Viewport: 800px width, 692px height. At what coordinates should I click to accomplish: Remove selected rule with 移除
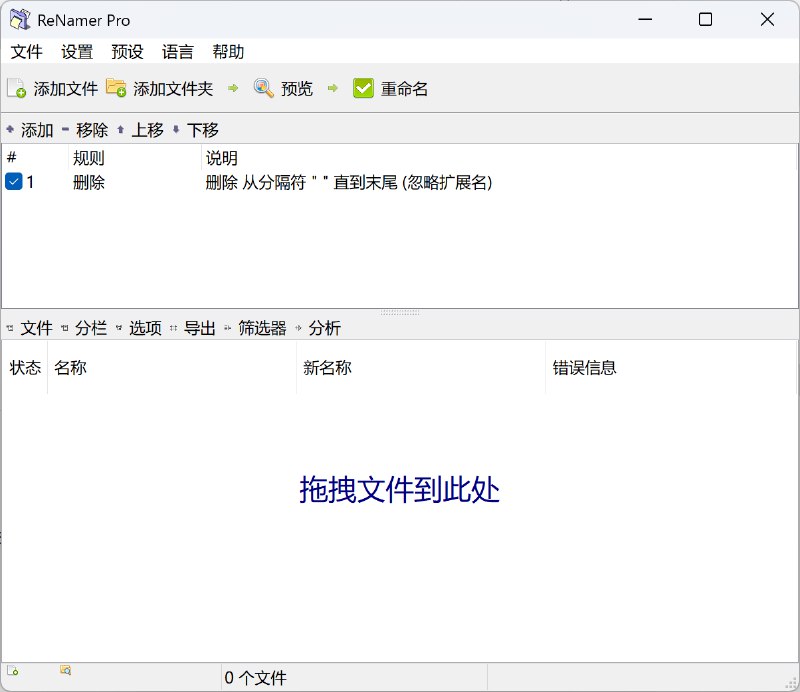92,130
